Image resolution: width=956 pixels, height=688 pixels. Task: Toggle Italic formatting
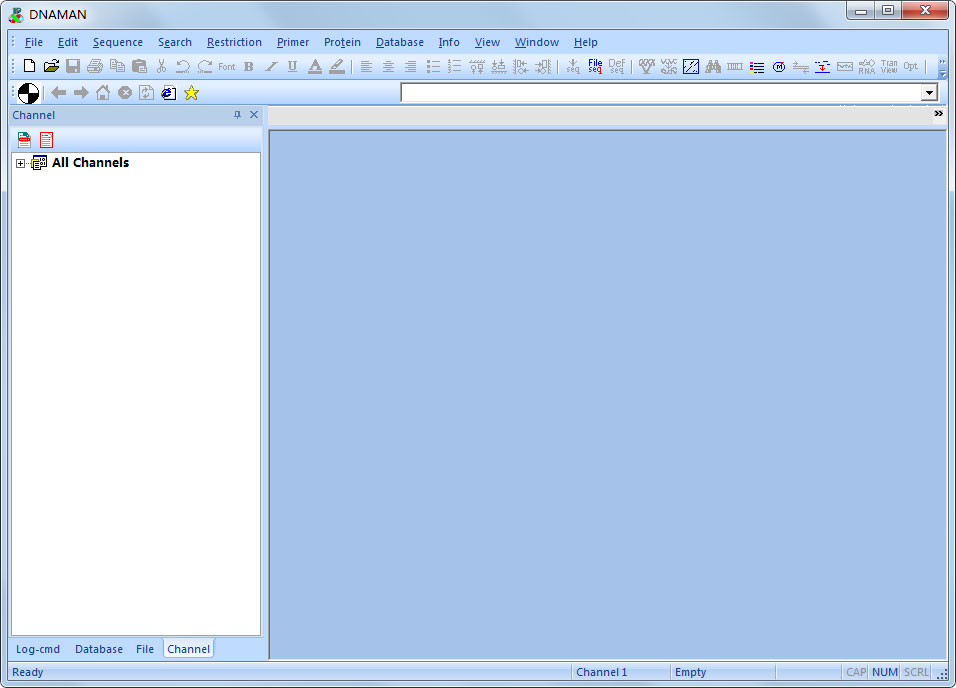[271, 66]
